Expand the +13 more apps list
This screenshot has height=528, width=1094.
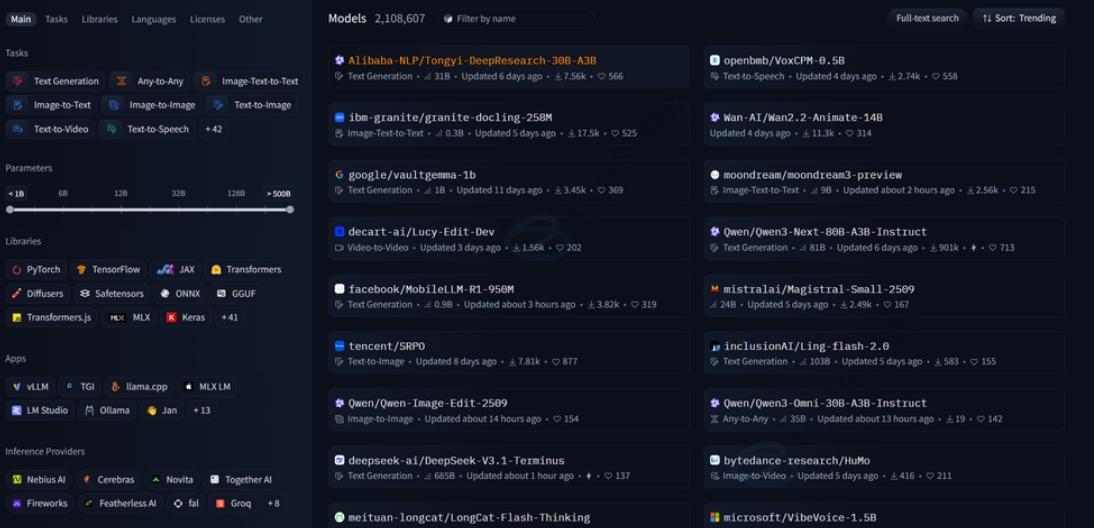(202, 411)
